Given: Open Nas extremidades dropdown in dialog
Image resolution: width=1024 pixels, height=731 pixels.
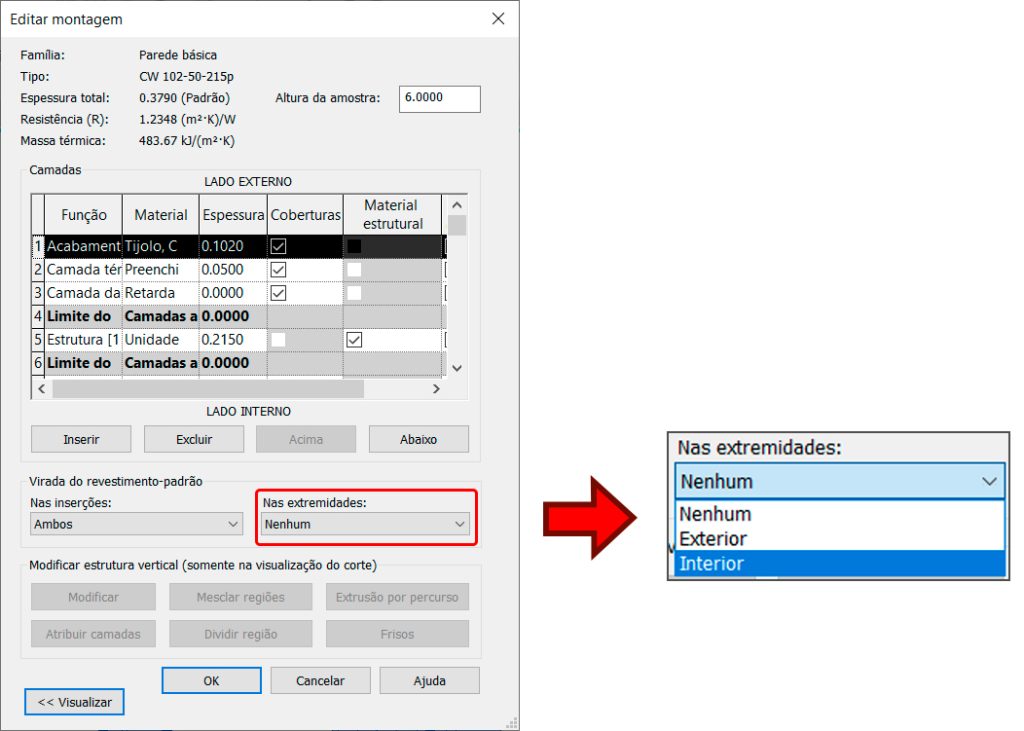Looking at the screenshot, I should click(365, 524).
